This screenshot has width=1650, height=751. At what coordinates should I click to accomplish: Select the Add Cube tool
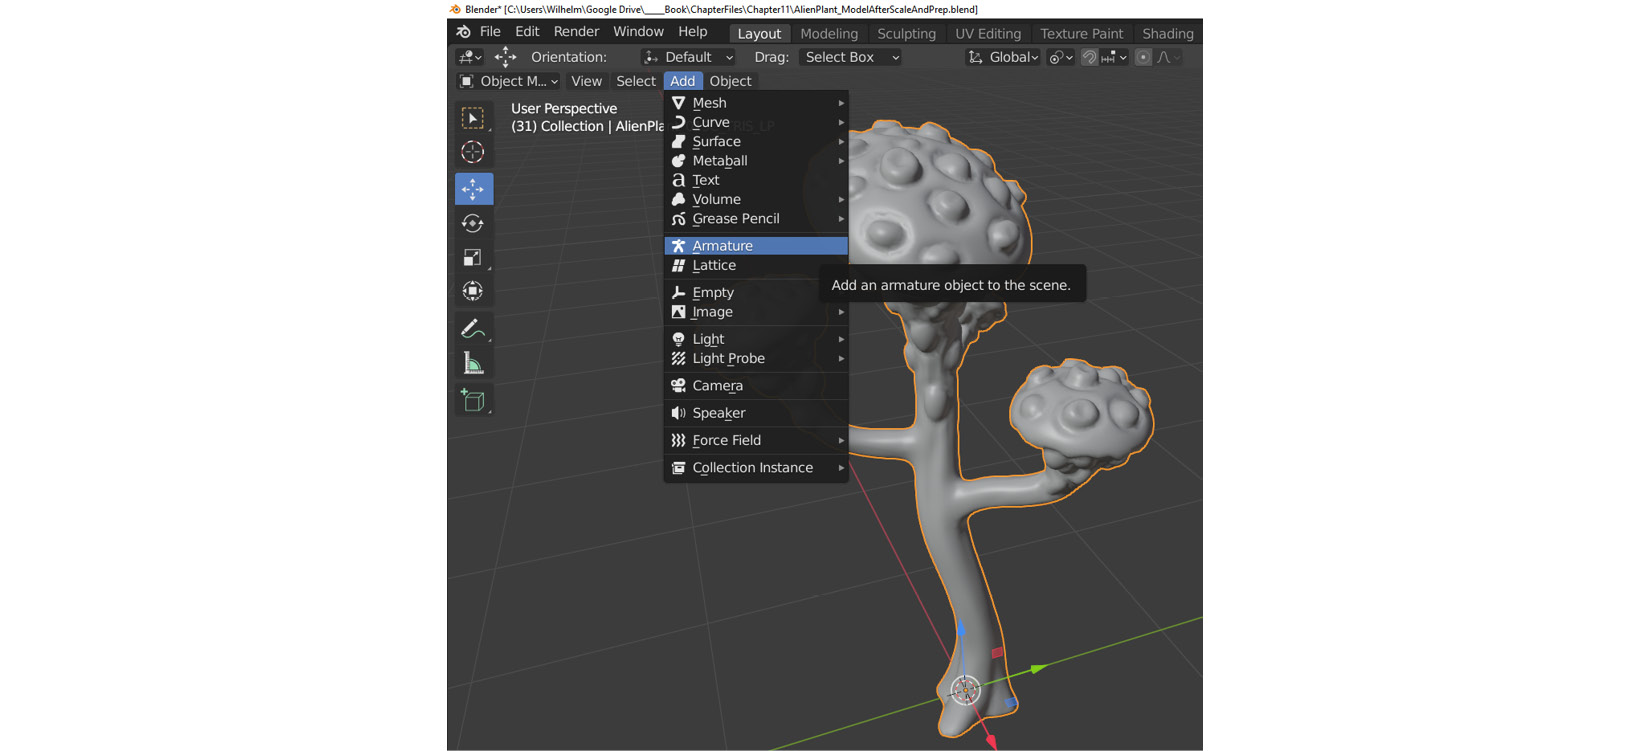point(473,400)
